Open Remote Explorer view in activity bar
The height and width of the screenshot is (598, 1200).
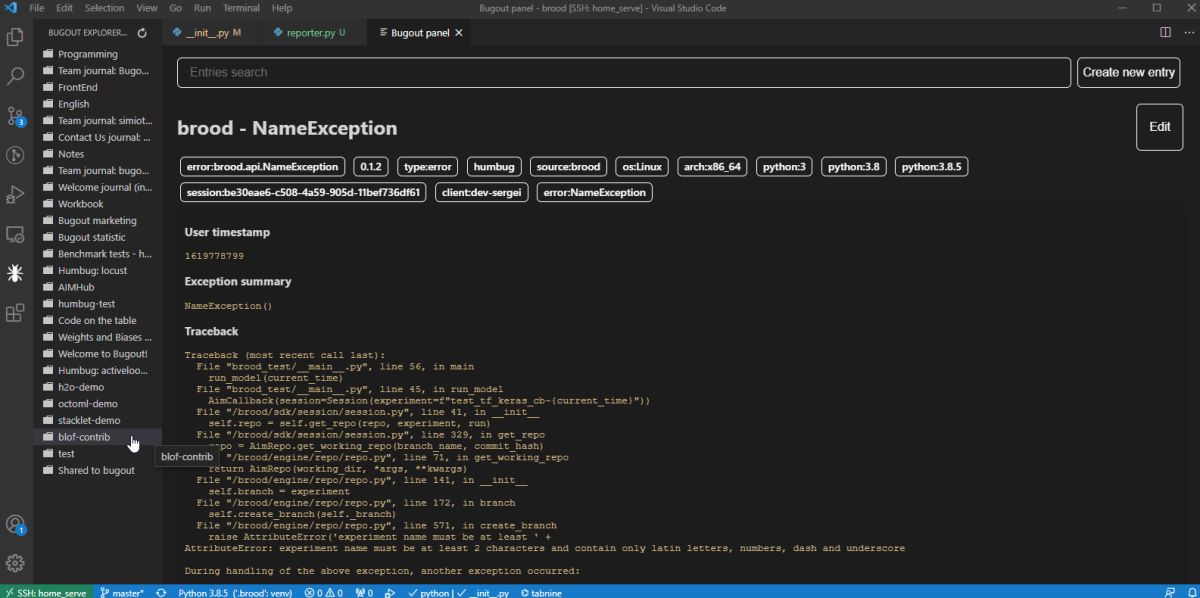pyautogui.click(x=15, y=234)
